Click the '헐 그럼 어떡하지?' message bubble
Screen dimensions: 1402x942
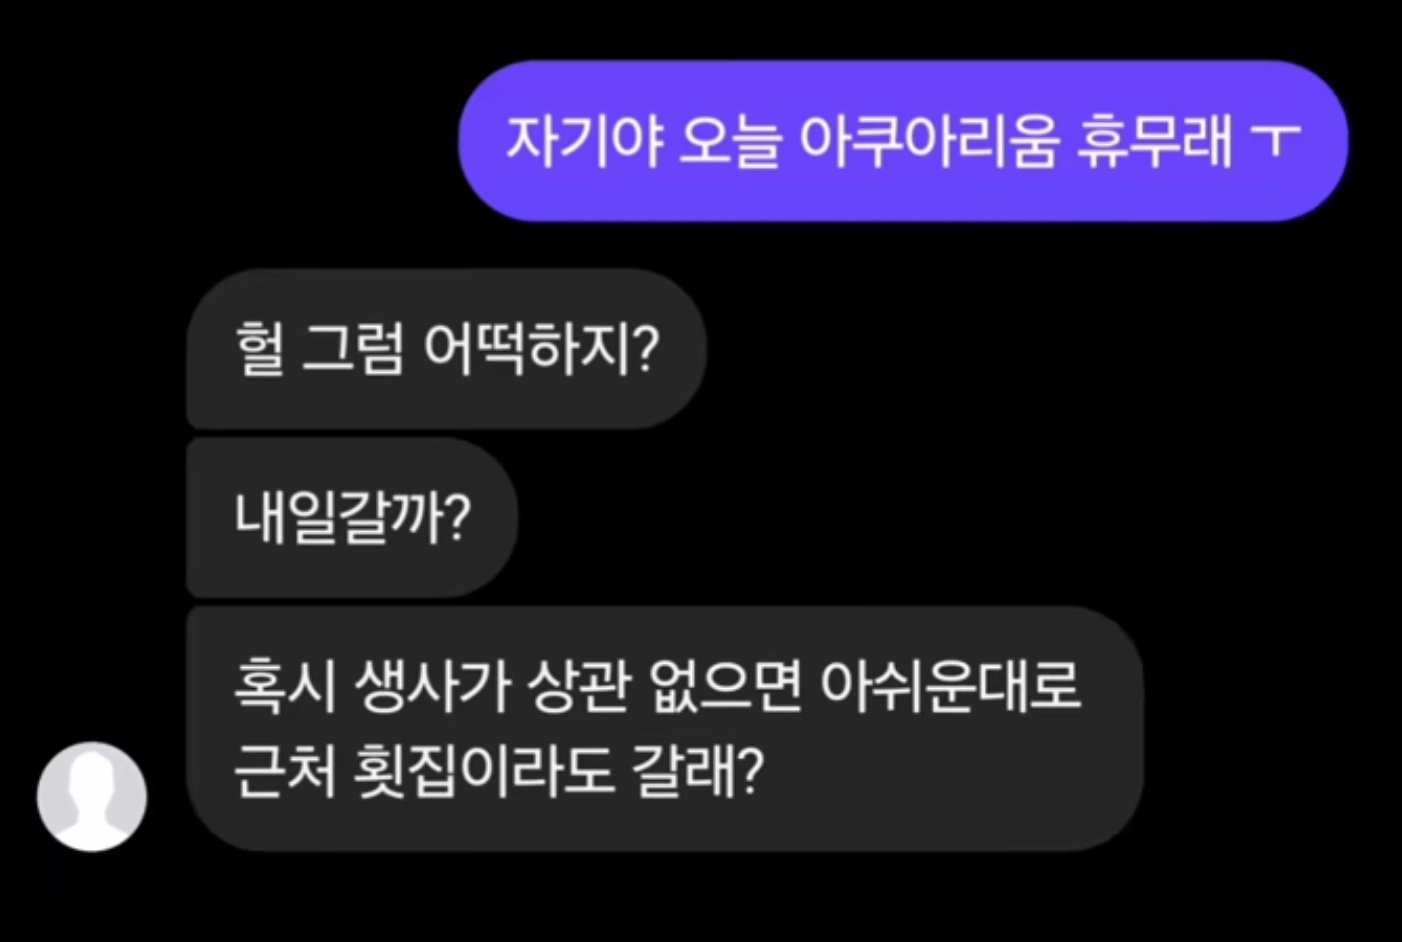447,349
